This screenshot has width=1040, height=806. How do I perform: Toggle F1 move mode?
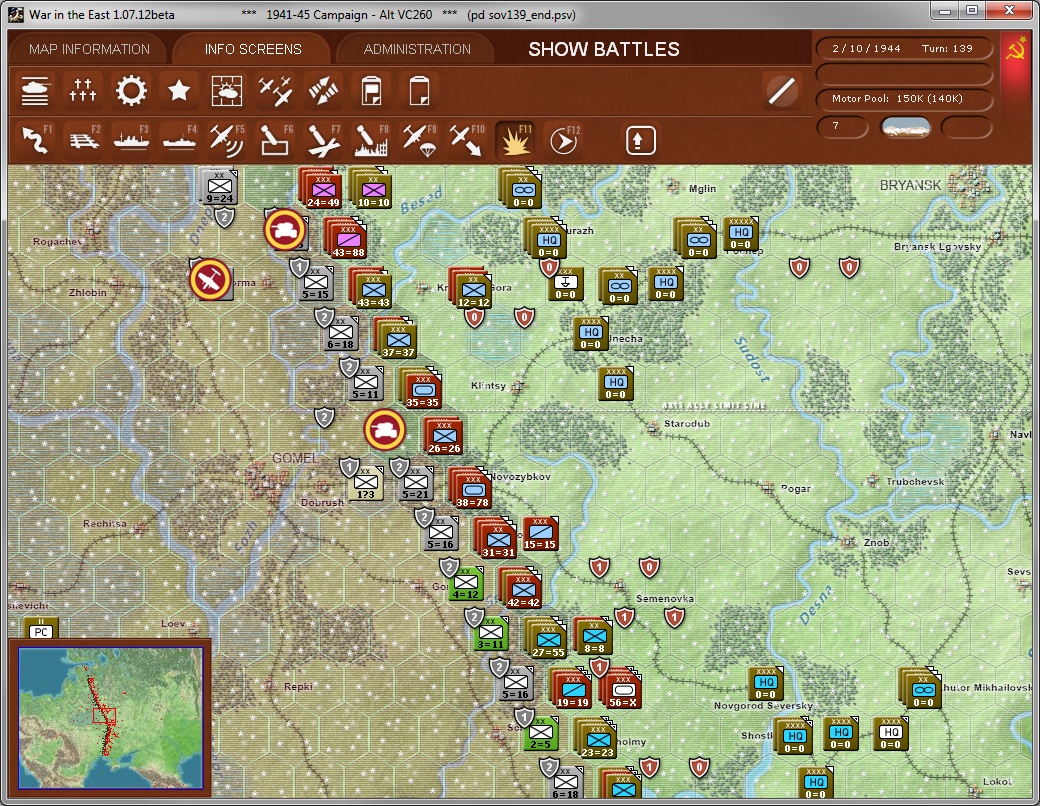[x=36, y=140]
